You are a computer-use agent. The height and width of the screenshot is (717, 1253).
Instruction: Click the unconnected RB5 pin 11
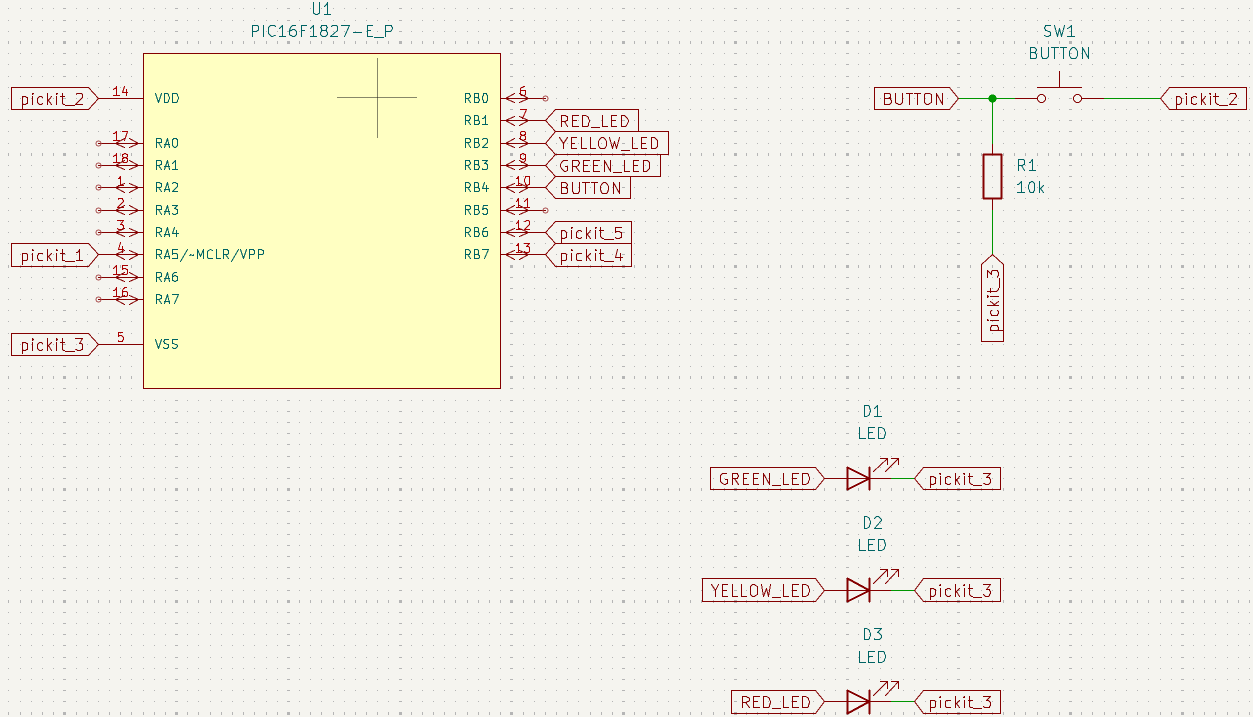click(523, 210)
